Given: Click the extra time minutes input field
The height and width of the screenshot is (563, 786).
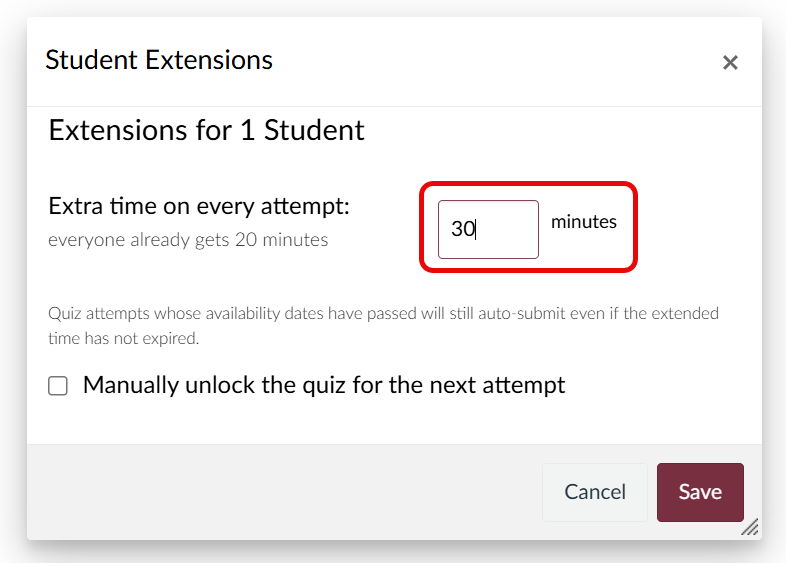Looking at the screenshot, I should pyautogui.click(x=488, y=229).
